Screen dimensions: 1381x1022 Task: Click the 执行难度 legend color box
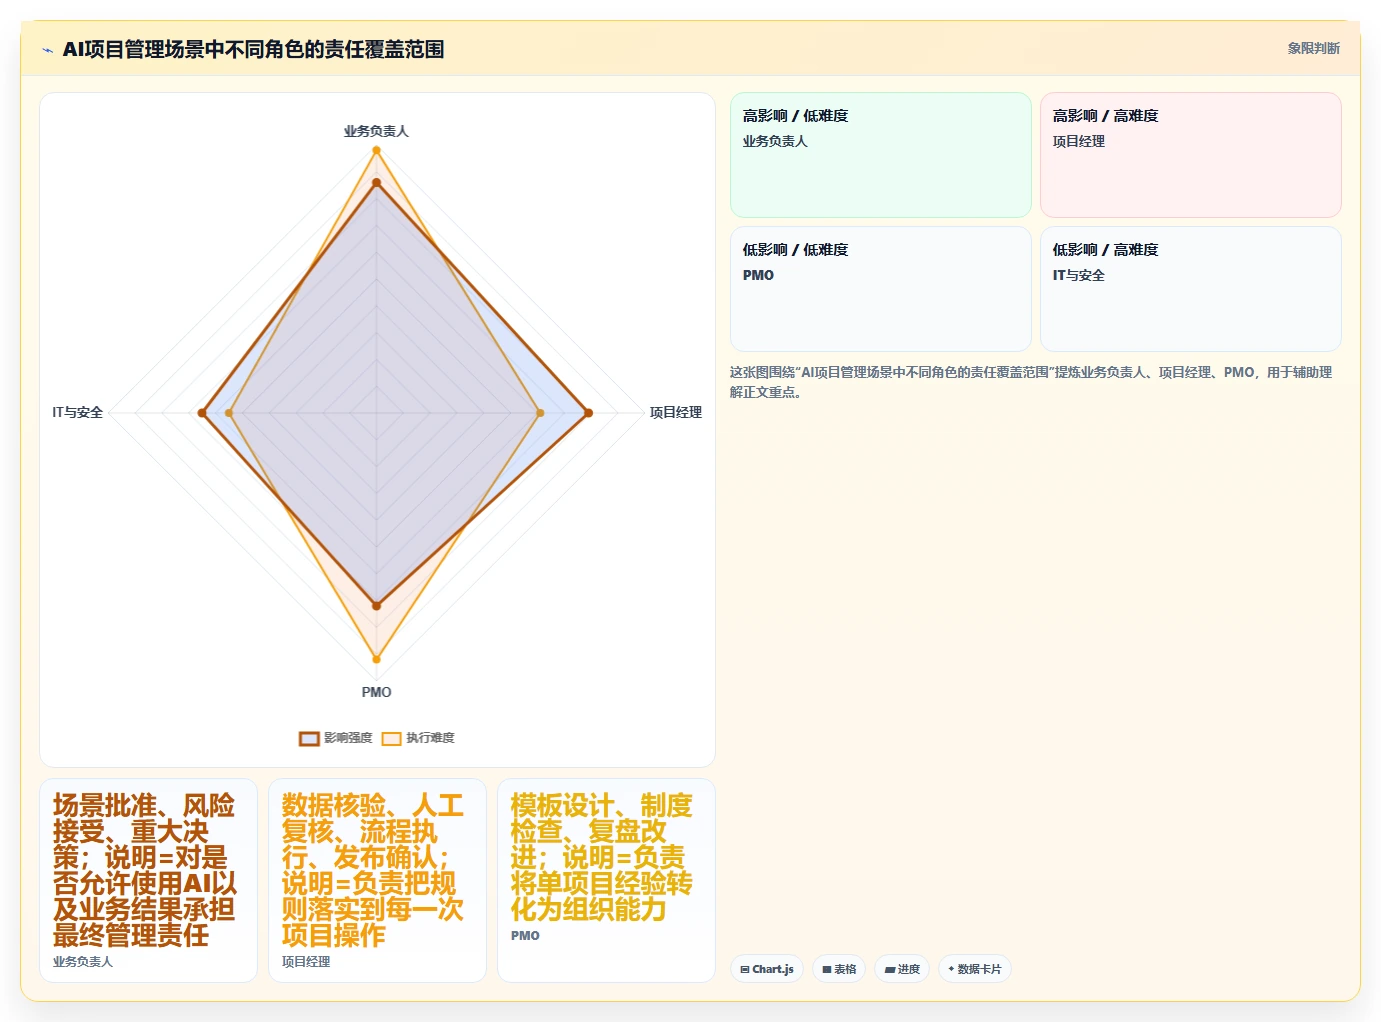pos(391,739)
